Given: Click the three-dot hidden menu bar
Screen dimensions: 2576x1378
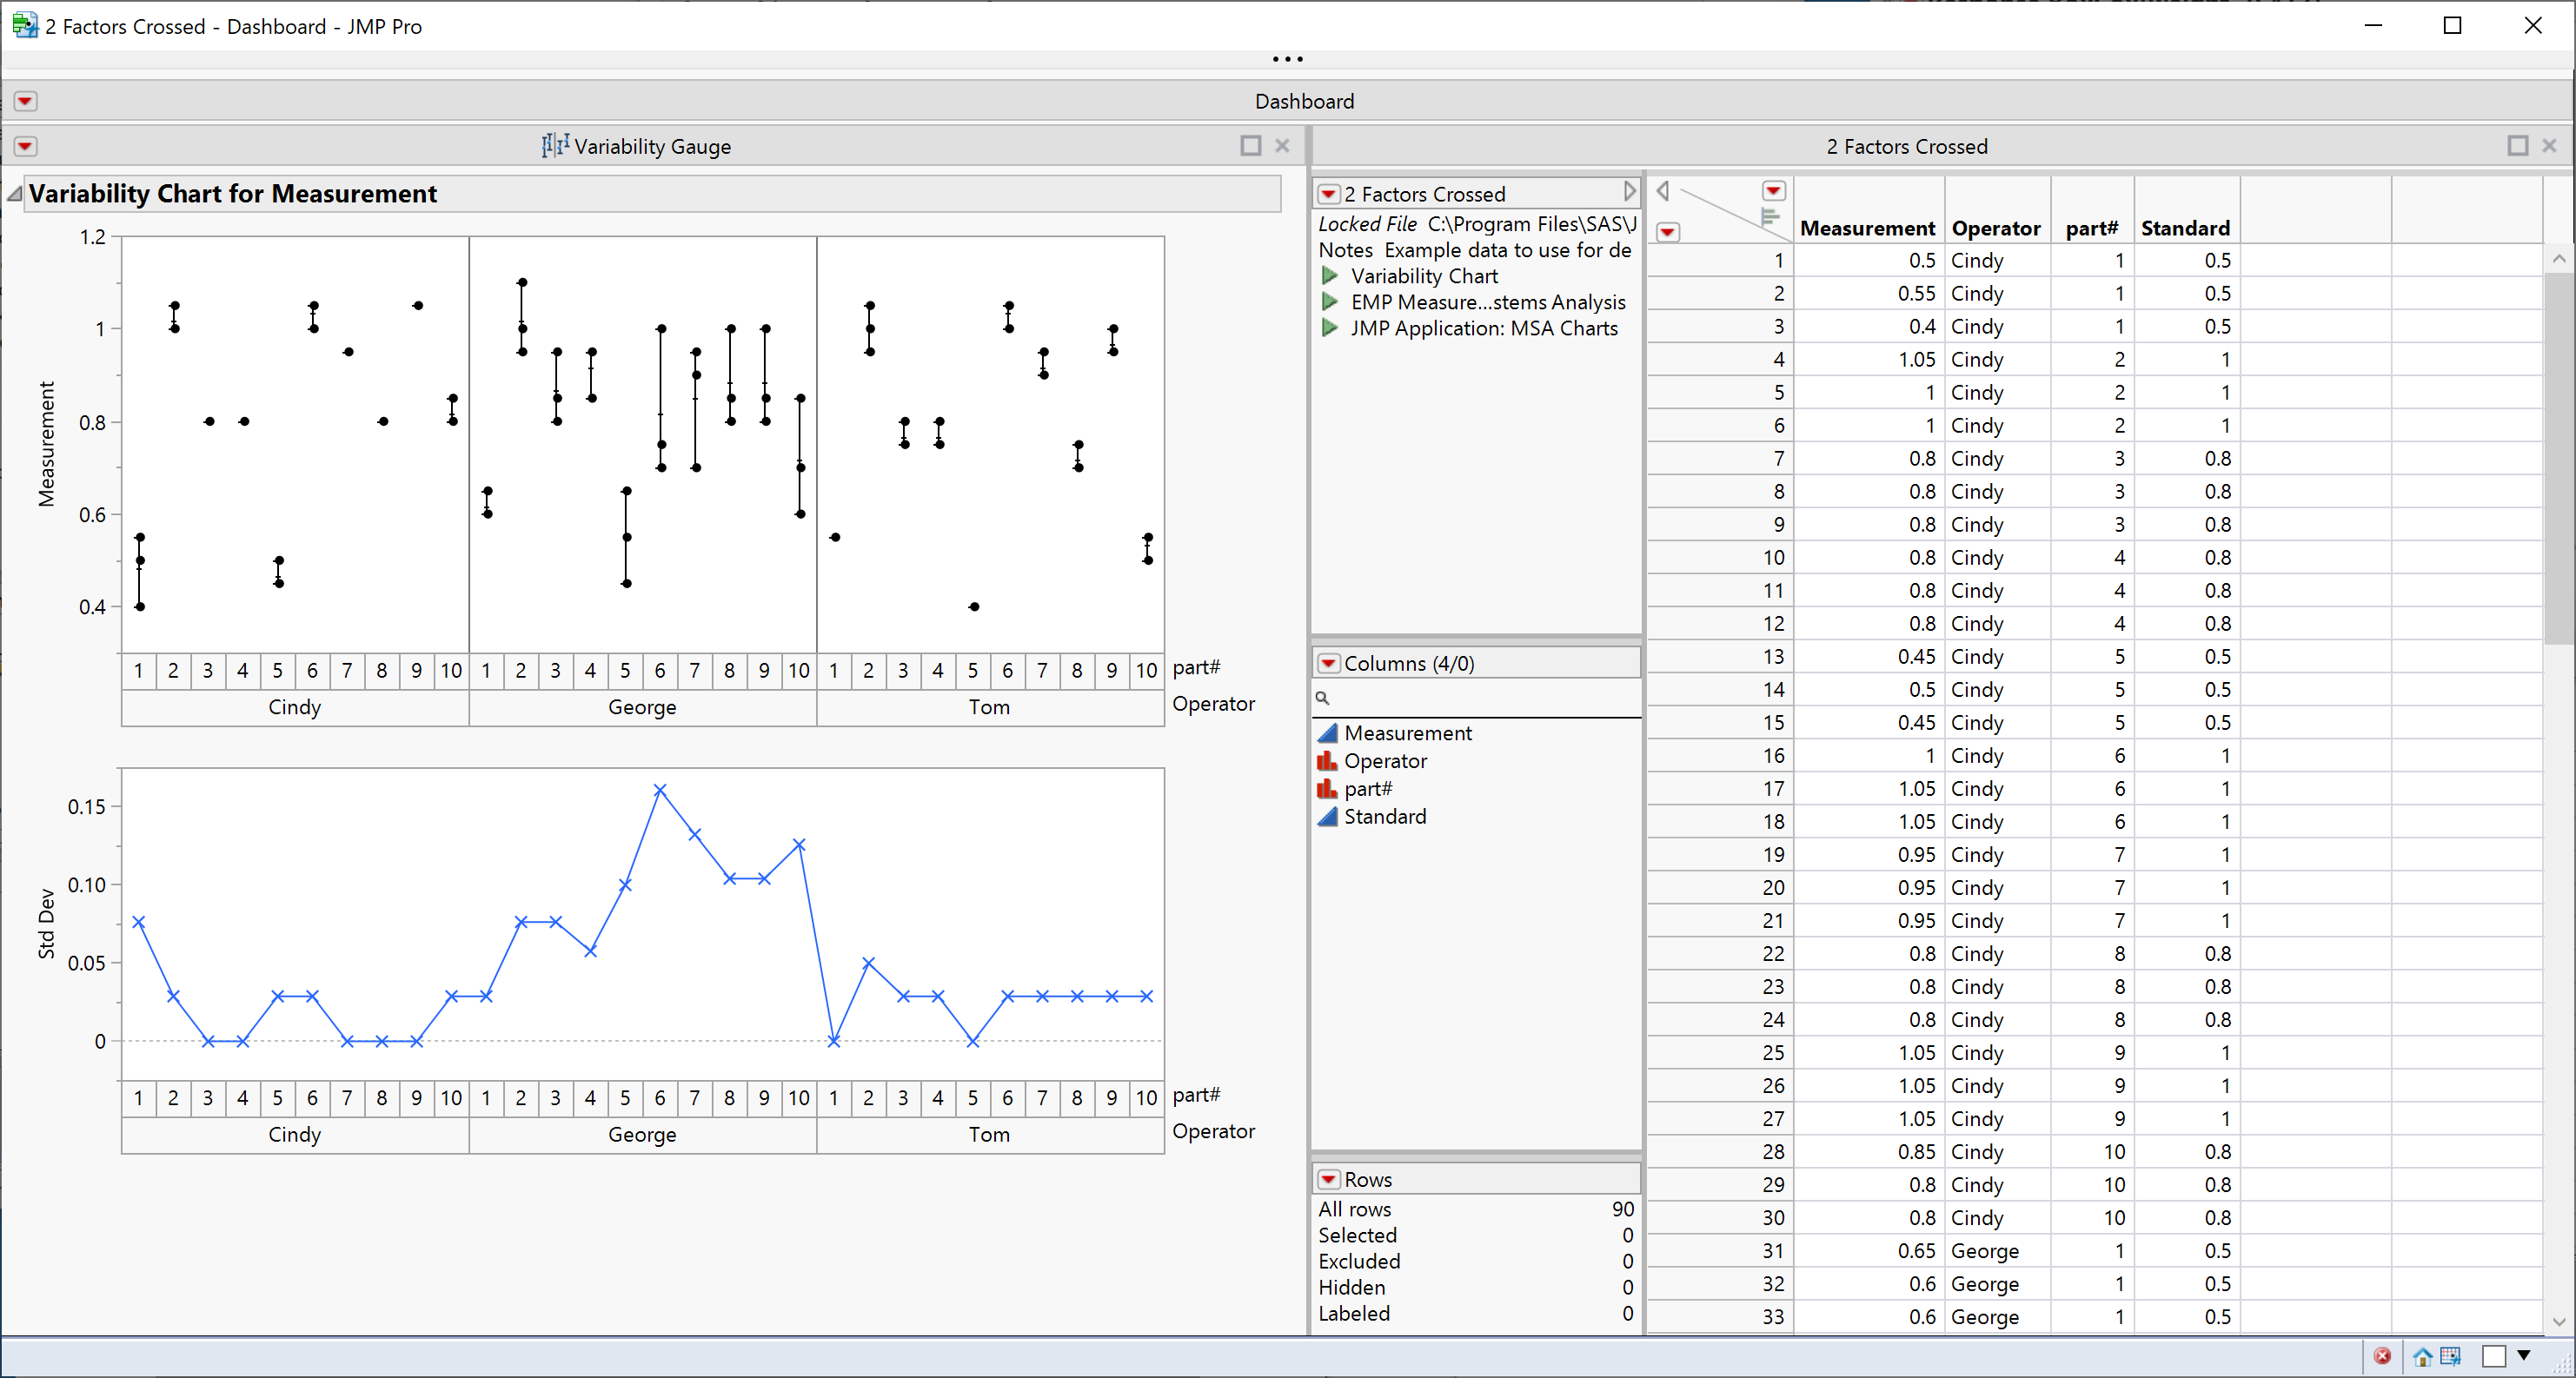Looking at the screenshot, I should pyautogui.click(x=1287, y=59).
